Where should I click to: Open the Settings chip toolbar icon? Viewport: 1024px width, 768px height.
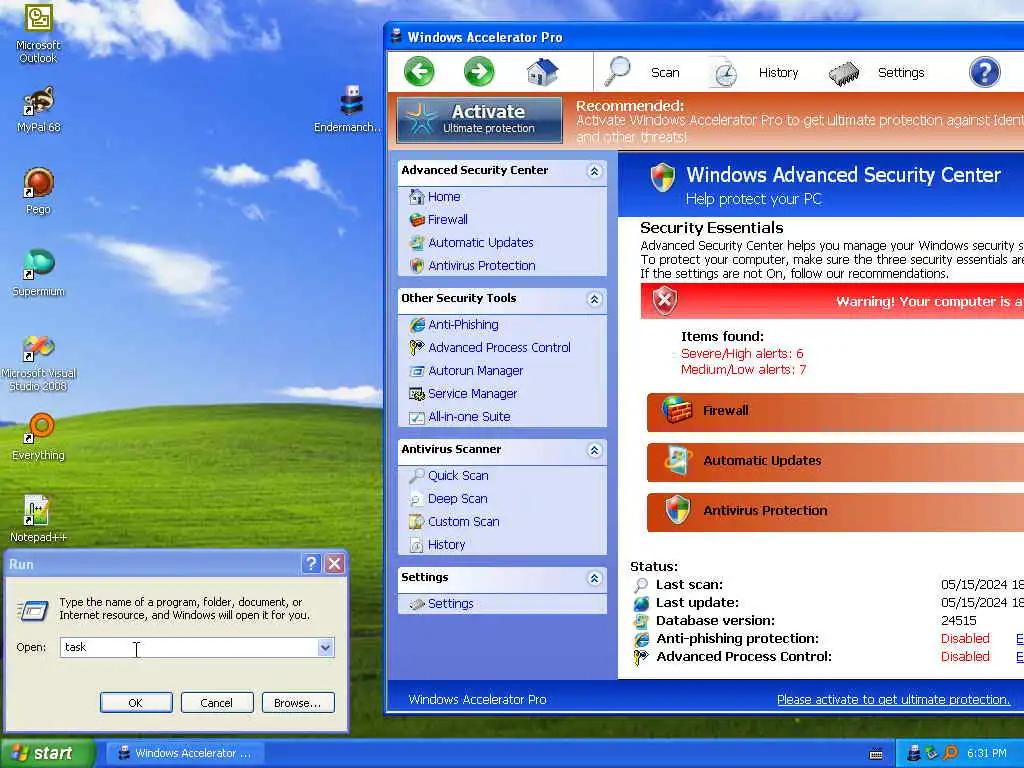pos(844,73)
